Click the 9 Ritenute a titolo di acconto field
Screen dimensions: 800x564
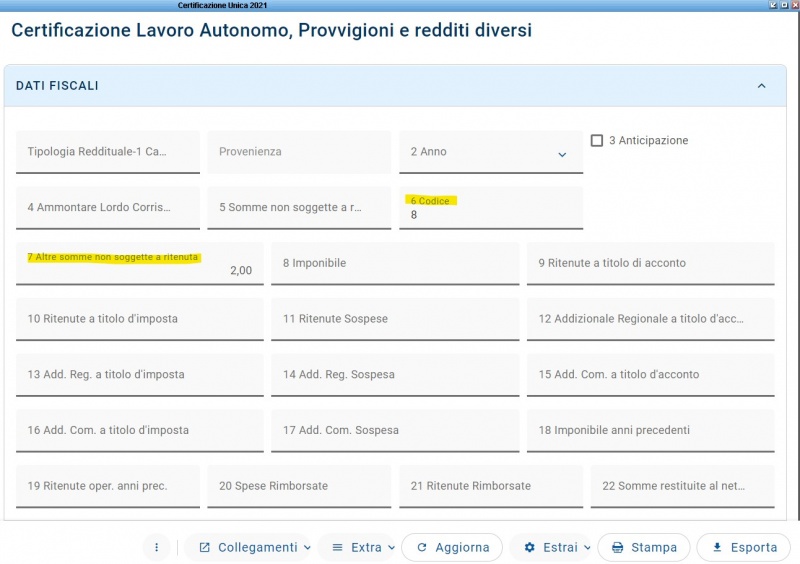click(x=651, y=263)
